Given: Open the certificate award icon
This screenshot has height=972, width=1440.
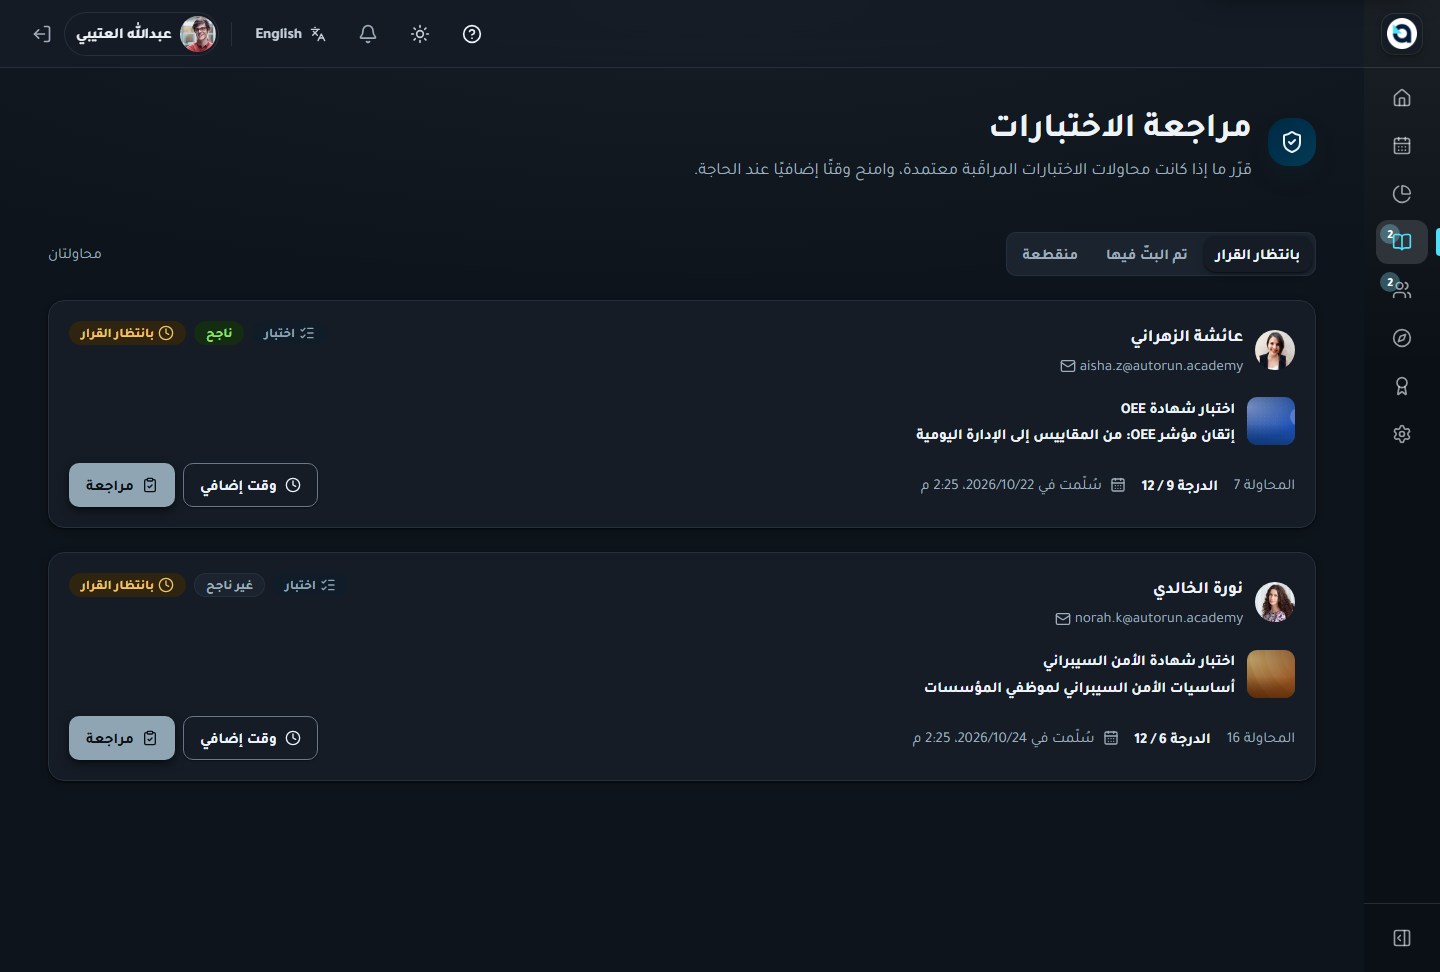Looking at the screenshot, I should tap(1402, 386).
